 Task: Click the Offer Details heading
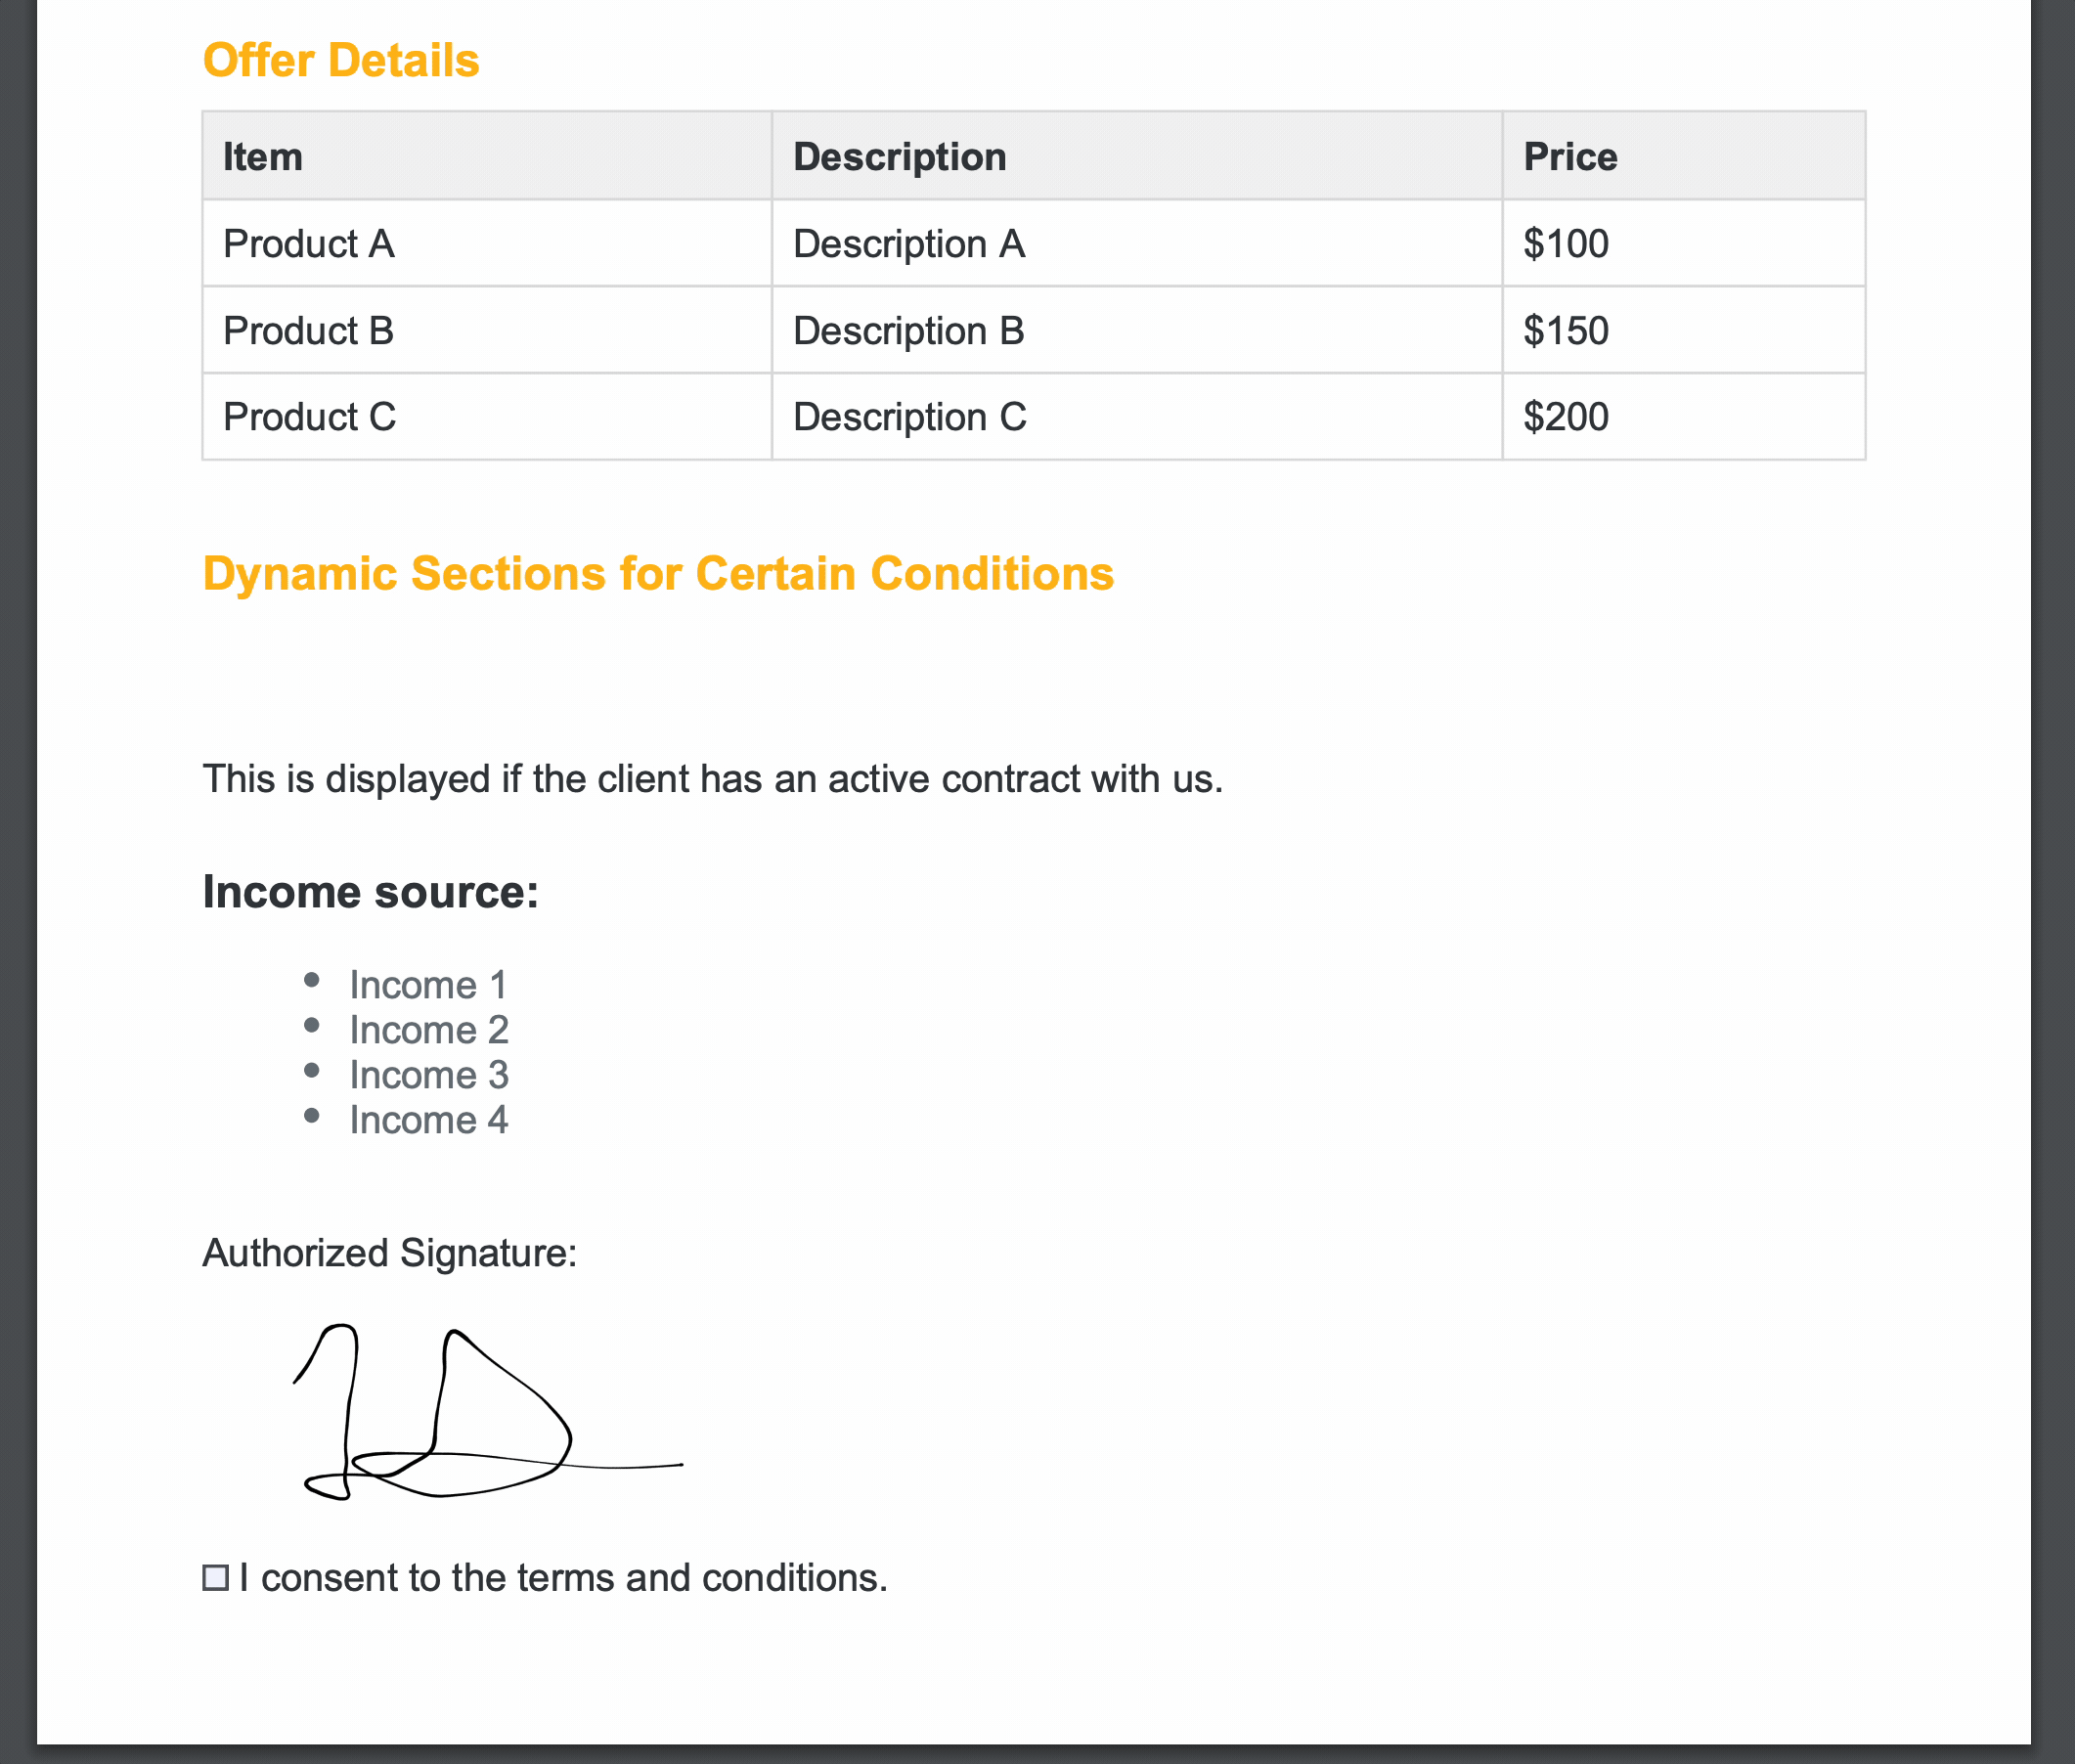[x=341, y=60]
